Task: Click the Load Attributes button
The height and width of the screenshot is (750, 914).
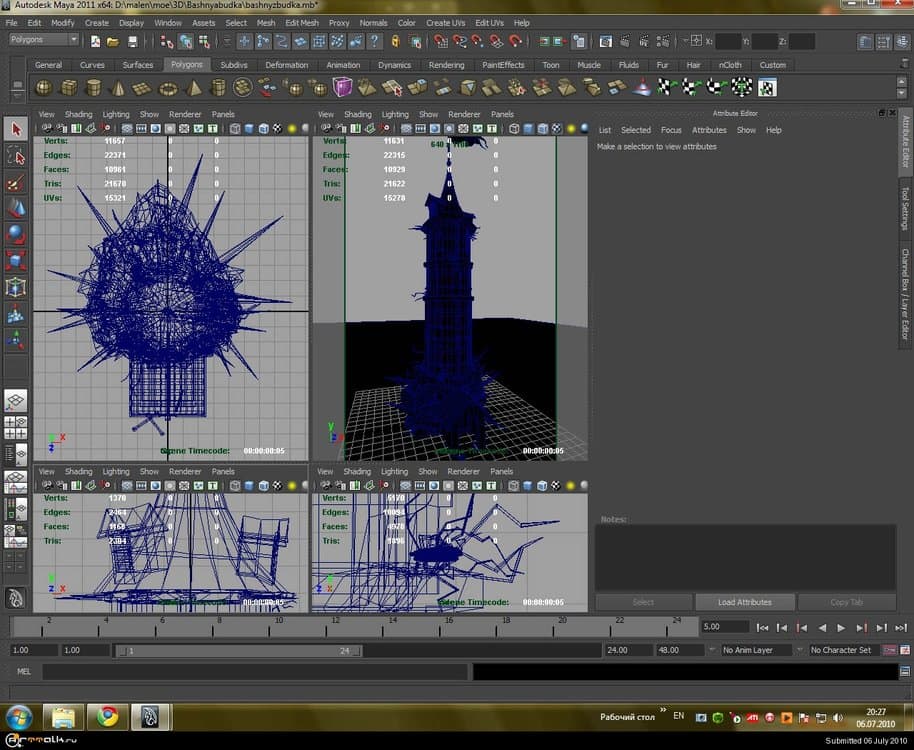Action: tap(743, 602)
